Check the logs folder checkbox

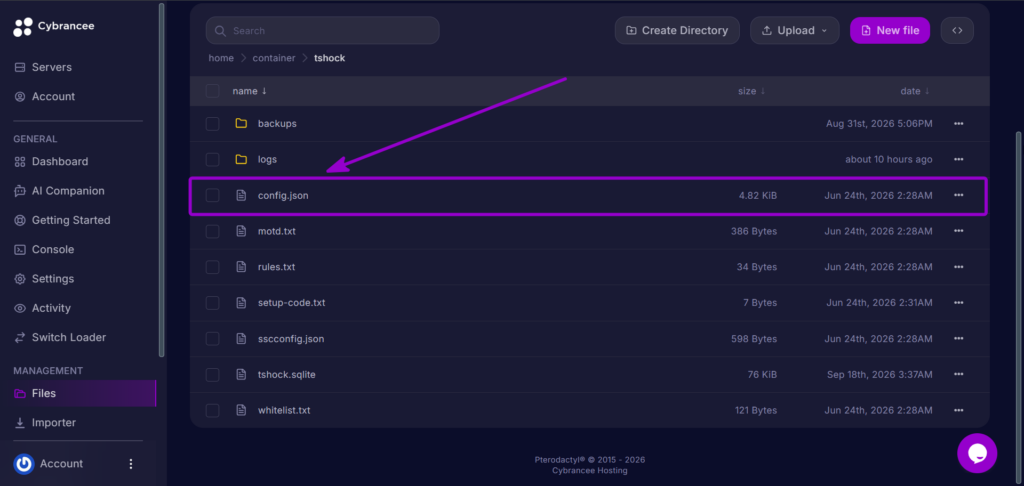tap(212, 159)
